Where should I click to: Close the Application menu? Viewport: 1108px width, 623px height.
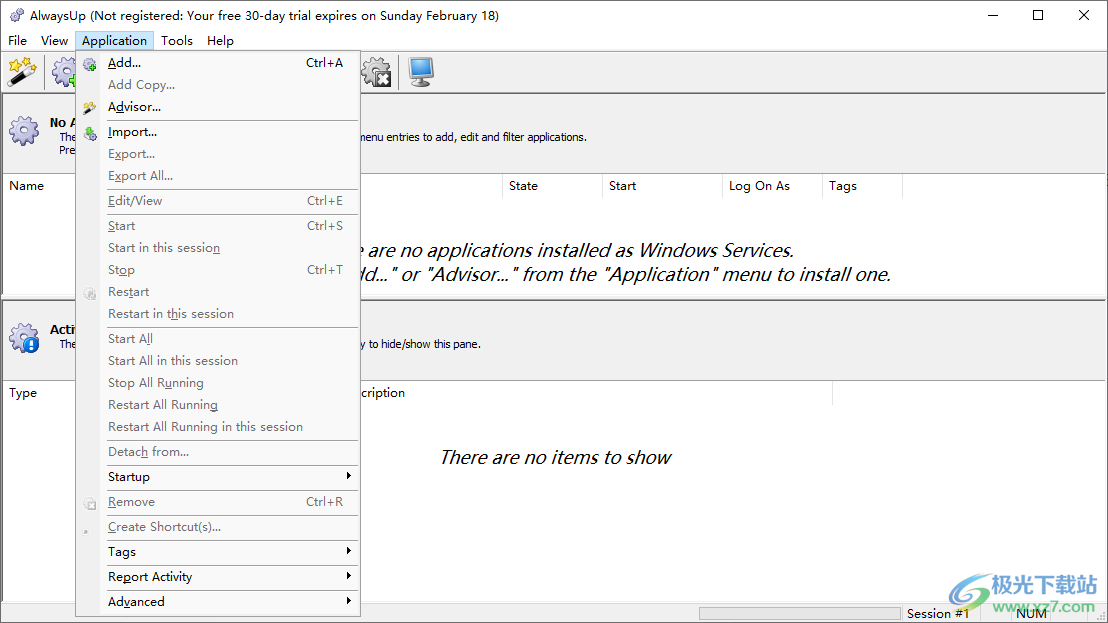(114, 41)
